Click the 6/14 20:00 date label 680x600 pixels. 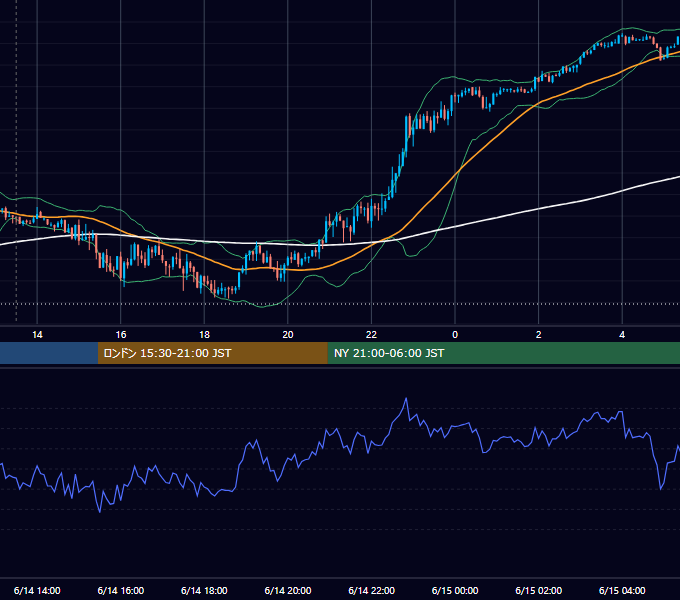(x=288, y=590)
